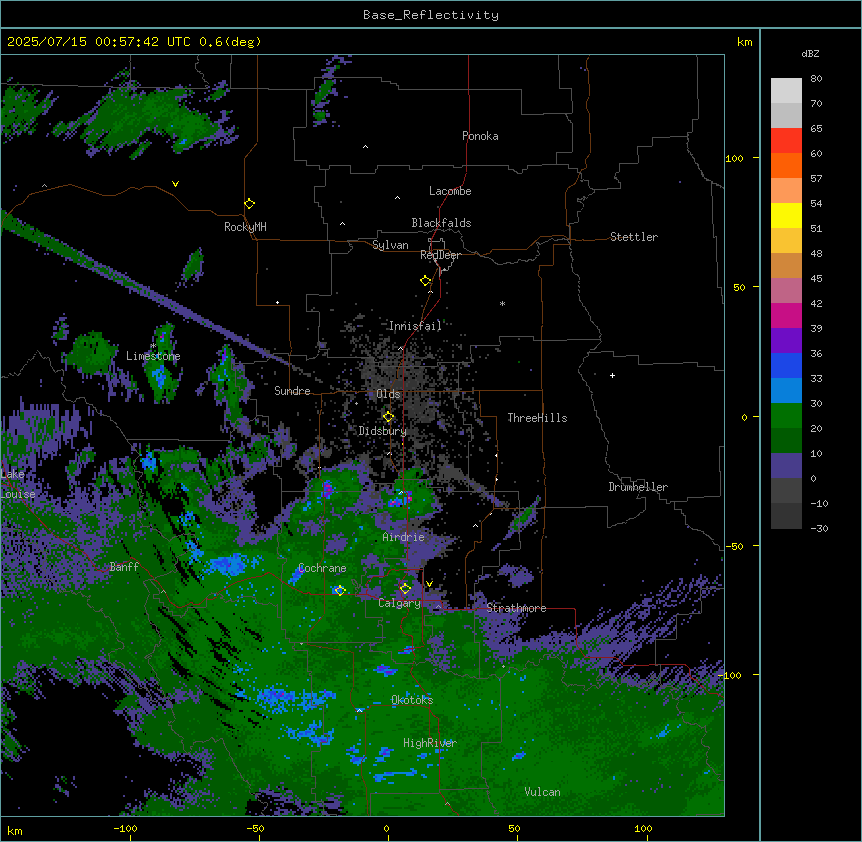Click the yellow 54 dBZ legend band
862x842 pixels.
pyautogui.click(x=786, y=215)
